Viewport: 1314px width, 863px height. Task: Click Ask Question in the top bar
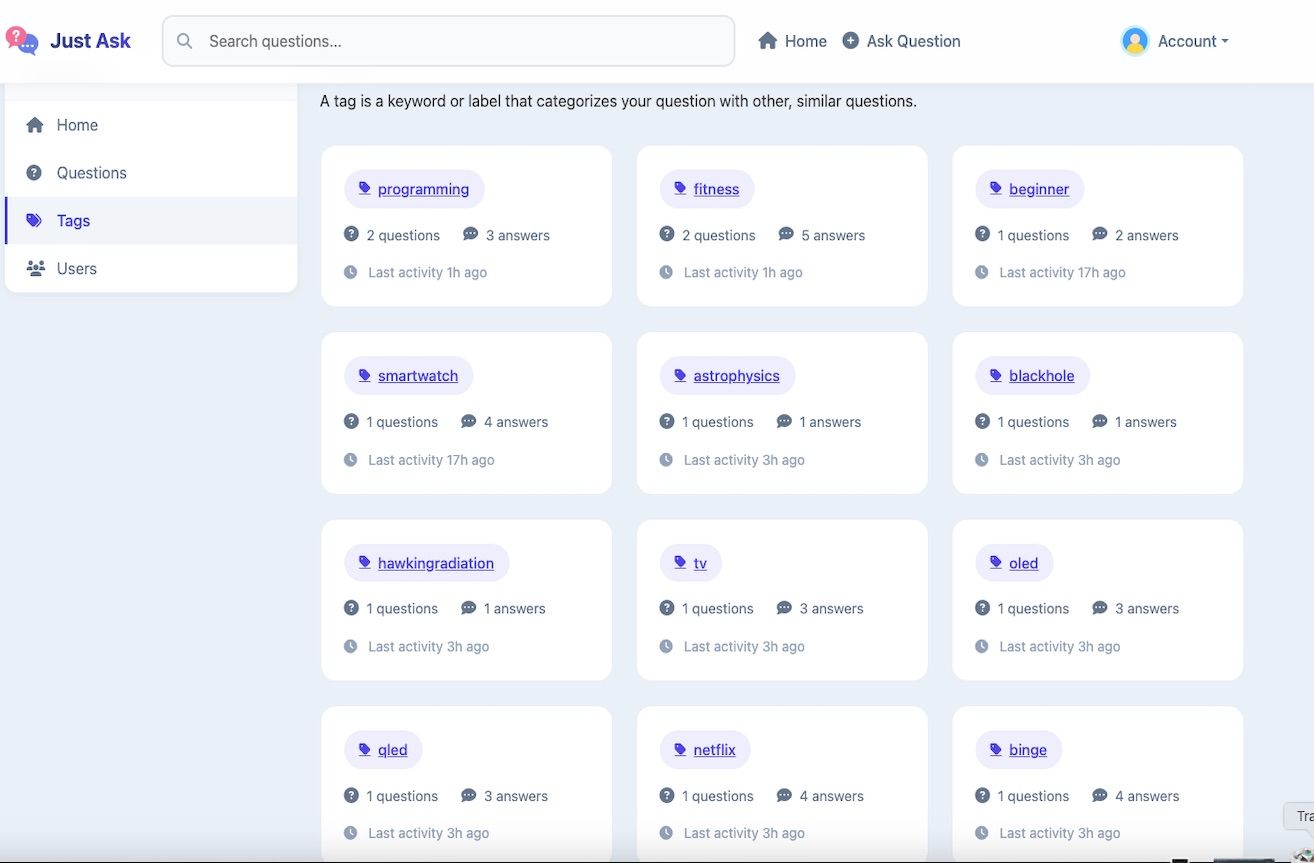point(913,41)
